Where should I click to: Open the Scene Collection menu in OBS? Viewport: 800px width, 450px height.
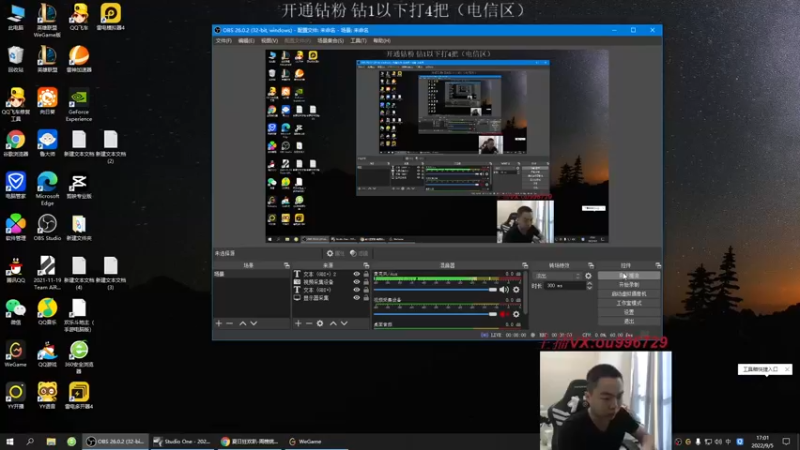pos(330,40)
